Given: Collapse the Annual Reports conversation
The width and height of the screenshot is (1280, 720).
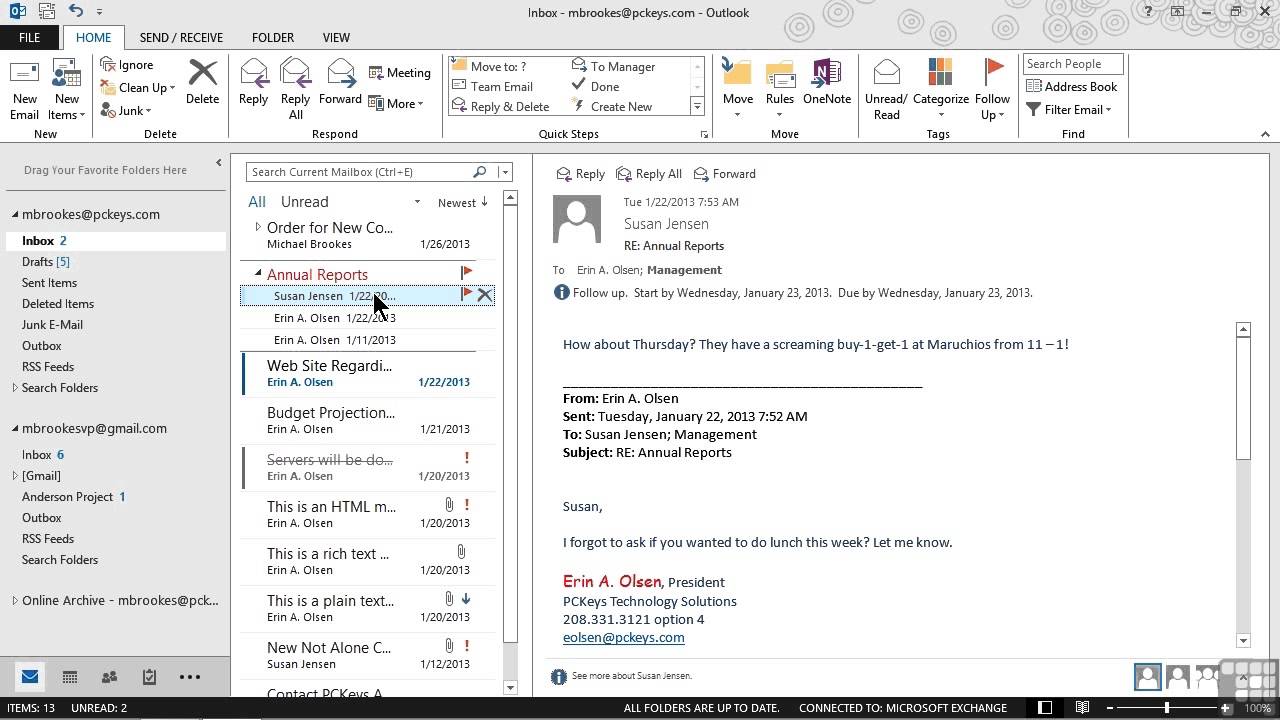Looking at the screenshot, I should click(x=257, y=273).
